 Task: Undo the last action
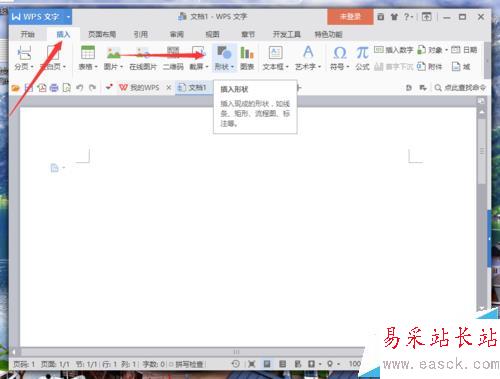[79, 88]
